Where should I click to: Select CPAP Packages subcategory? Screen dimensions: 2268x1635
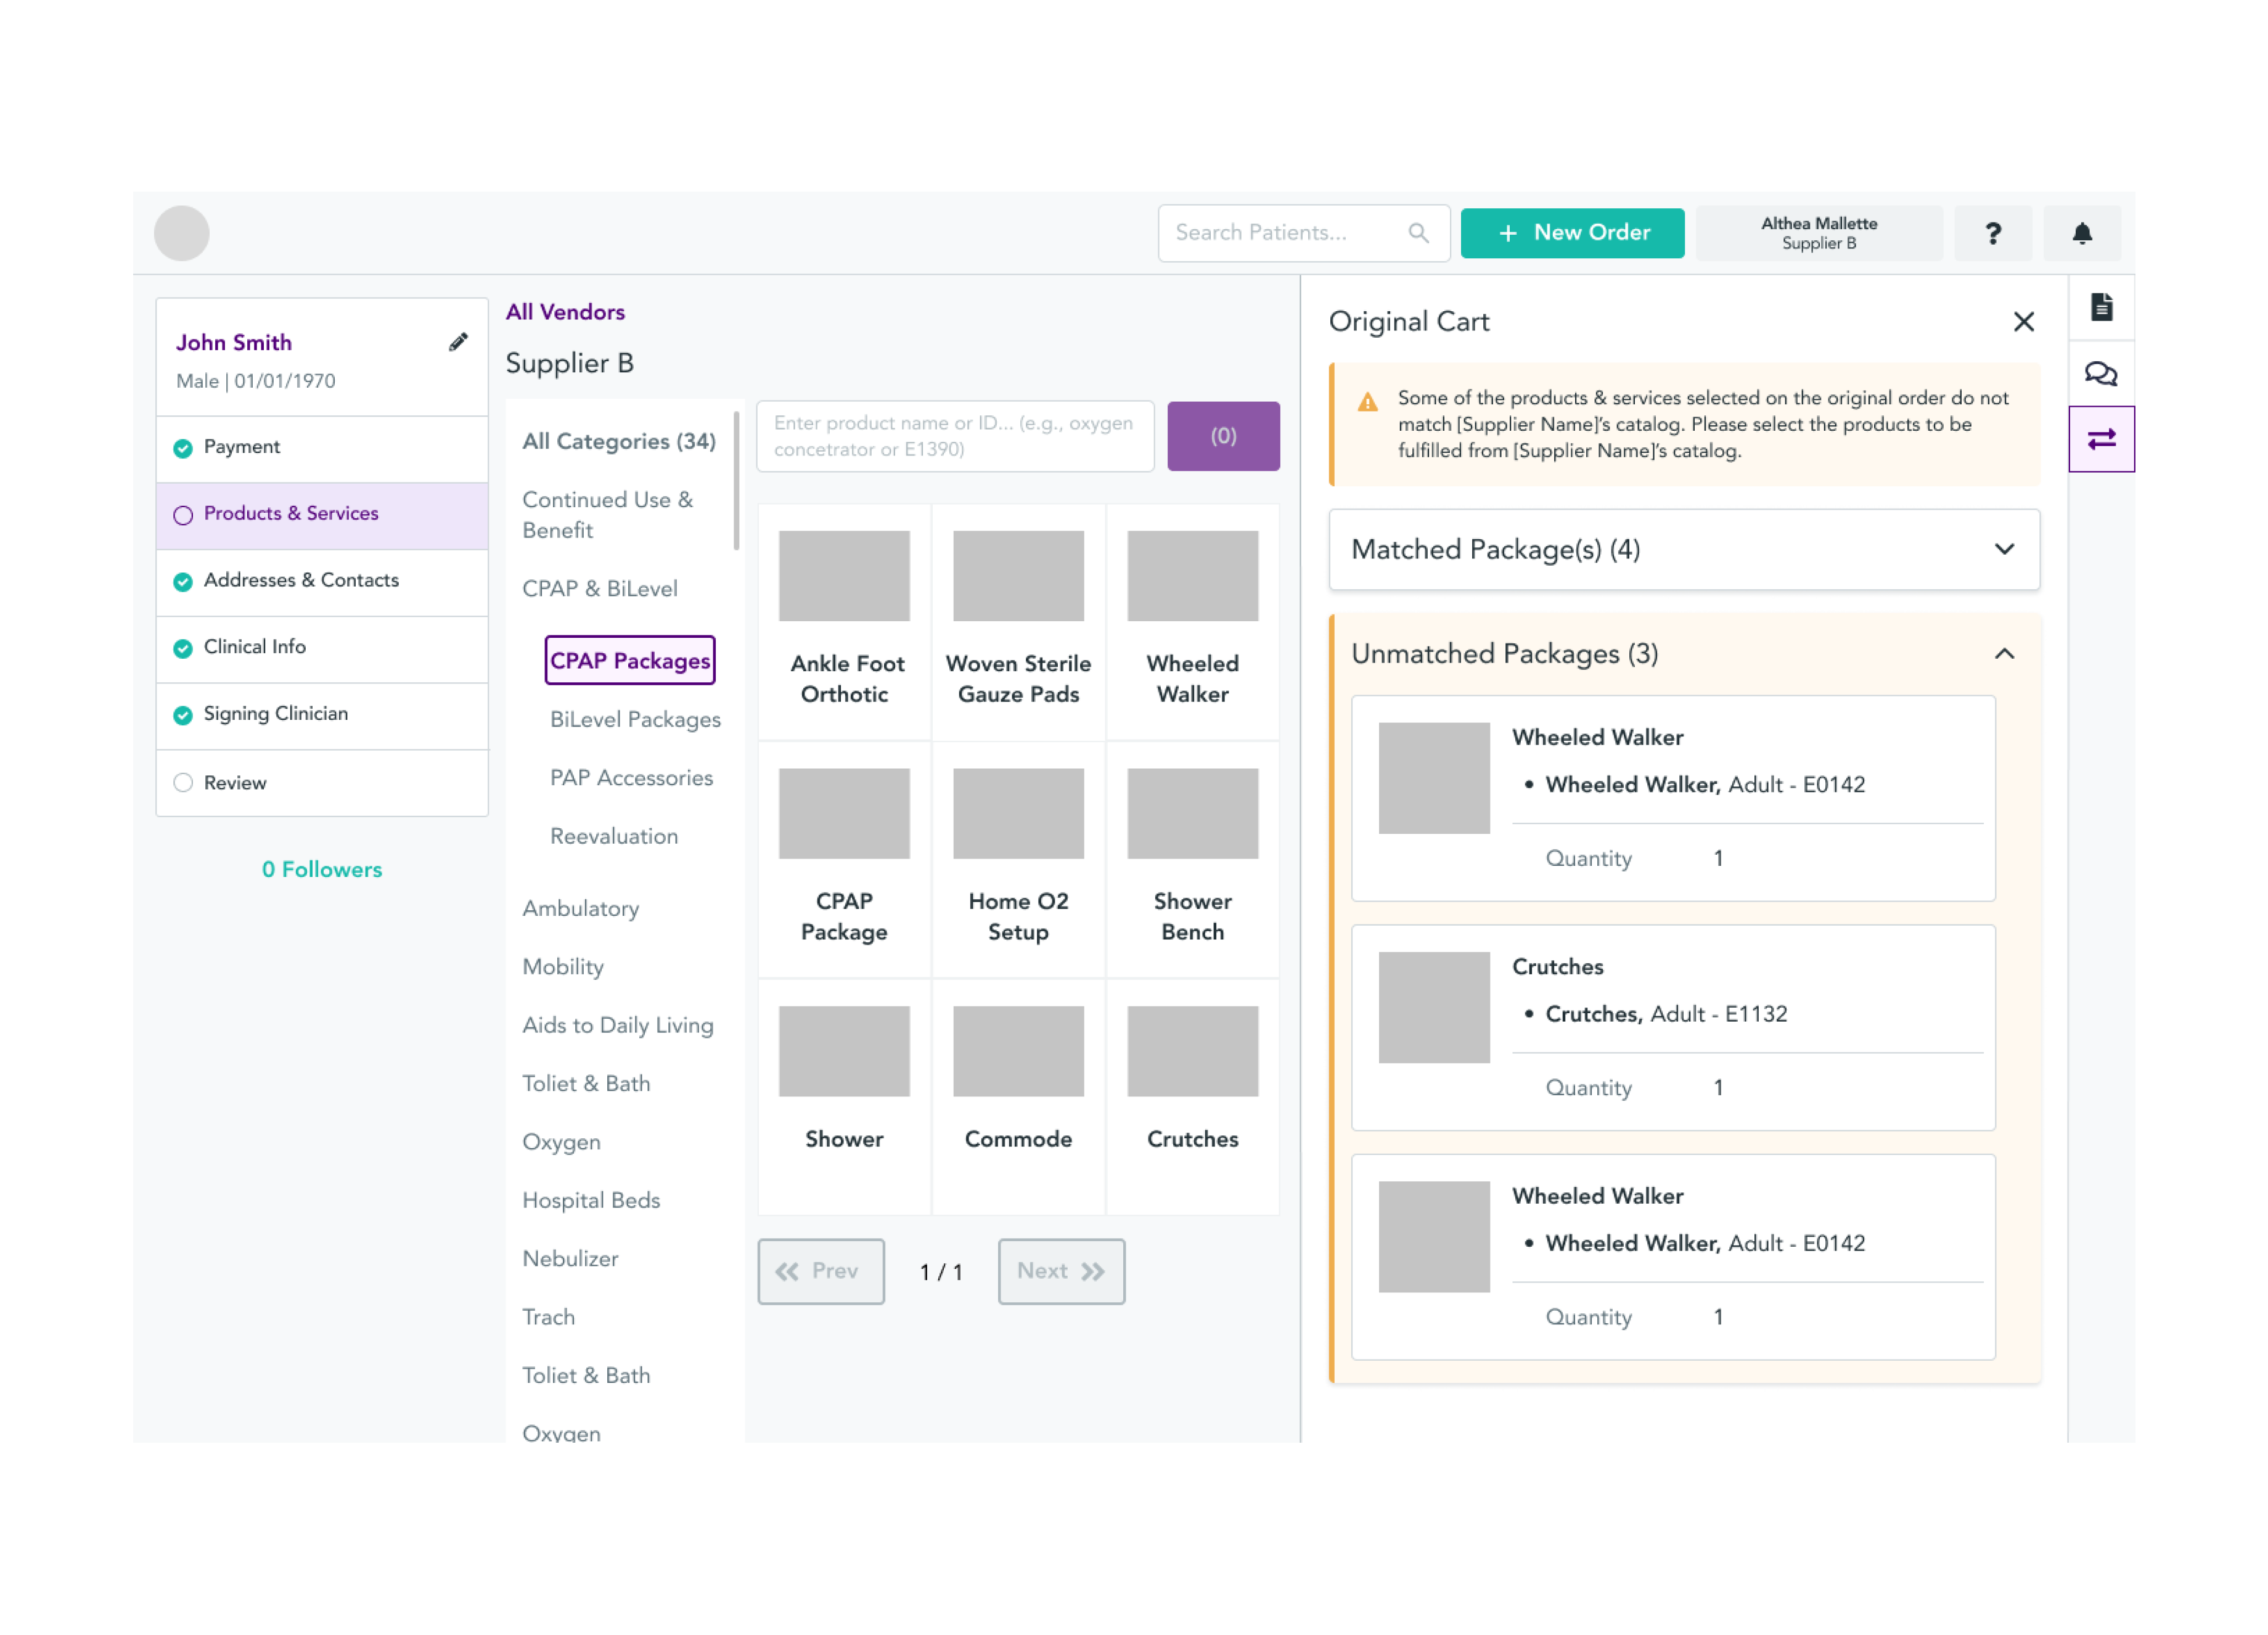(630, 661)
